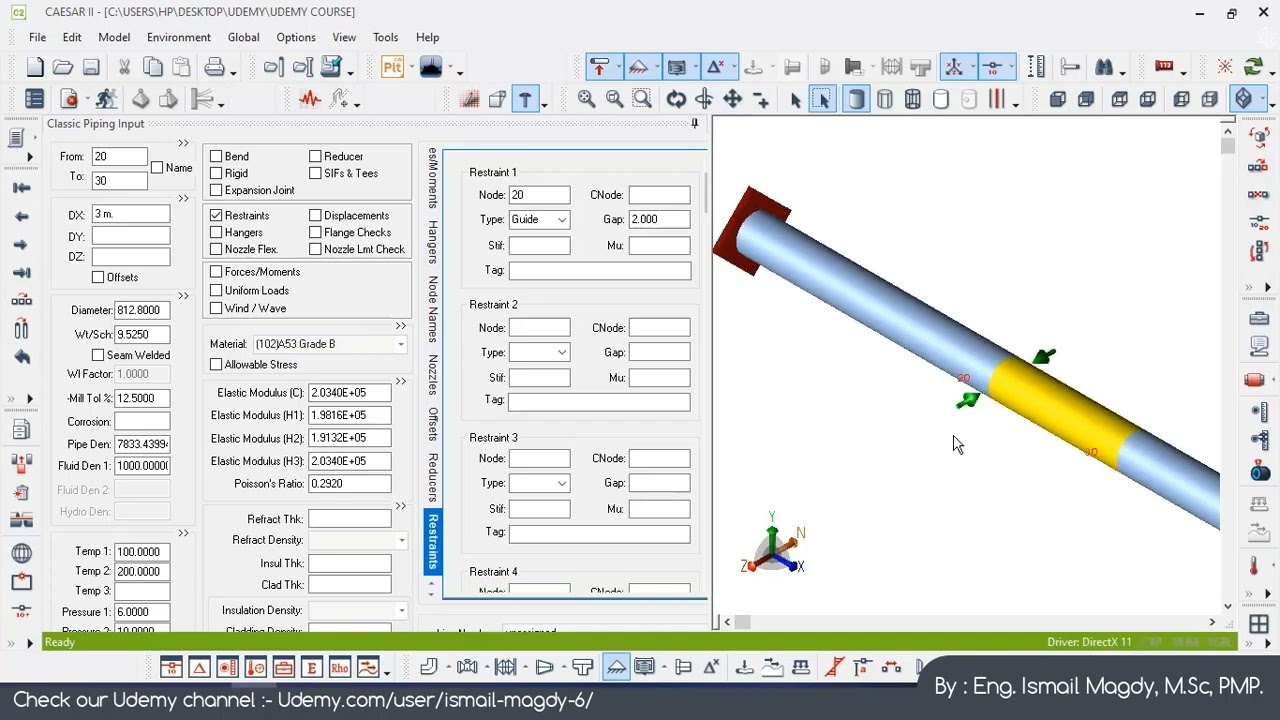Viewport: 1280px width, 720px height.
Task: Switch to the Reducers vertical tab
Action: click(432, 477)
